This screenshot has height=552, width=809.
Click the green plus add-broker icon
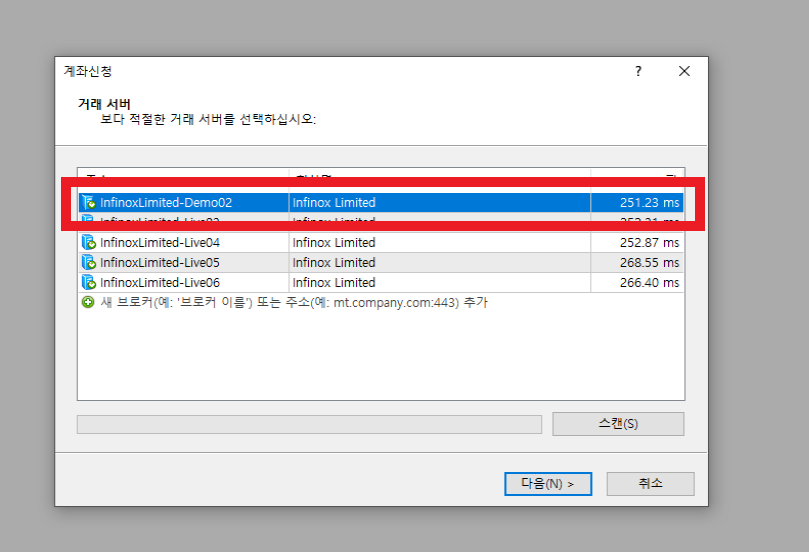click(88, 302)
